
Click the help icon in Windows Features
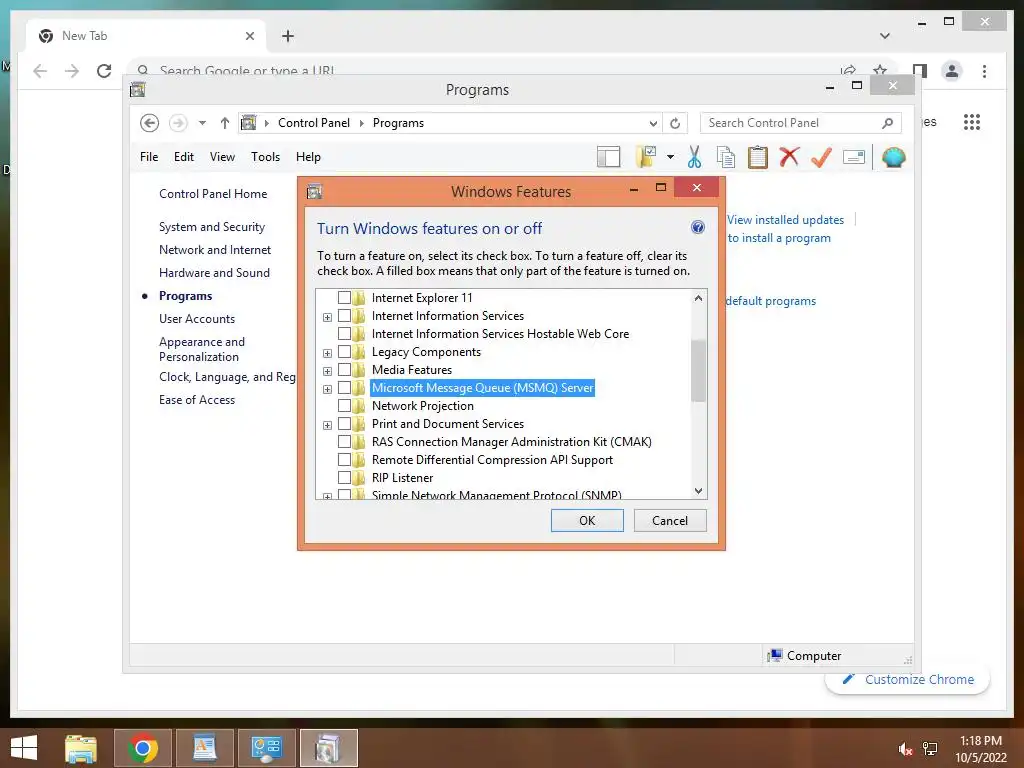697,227
